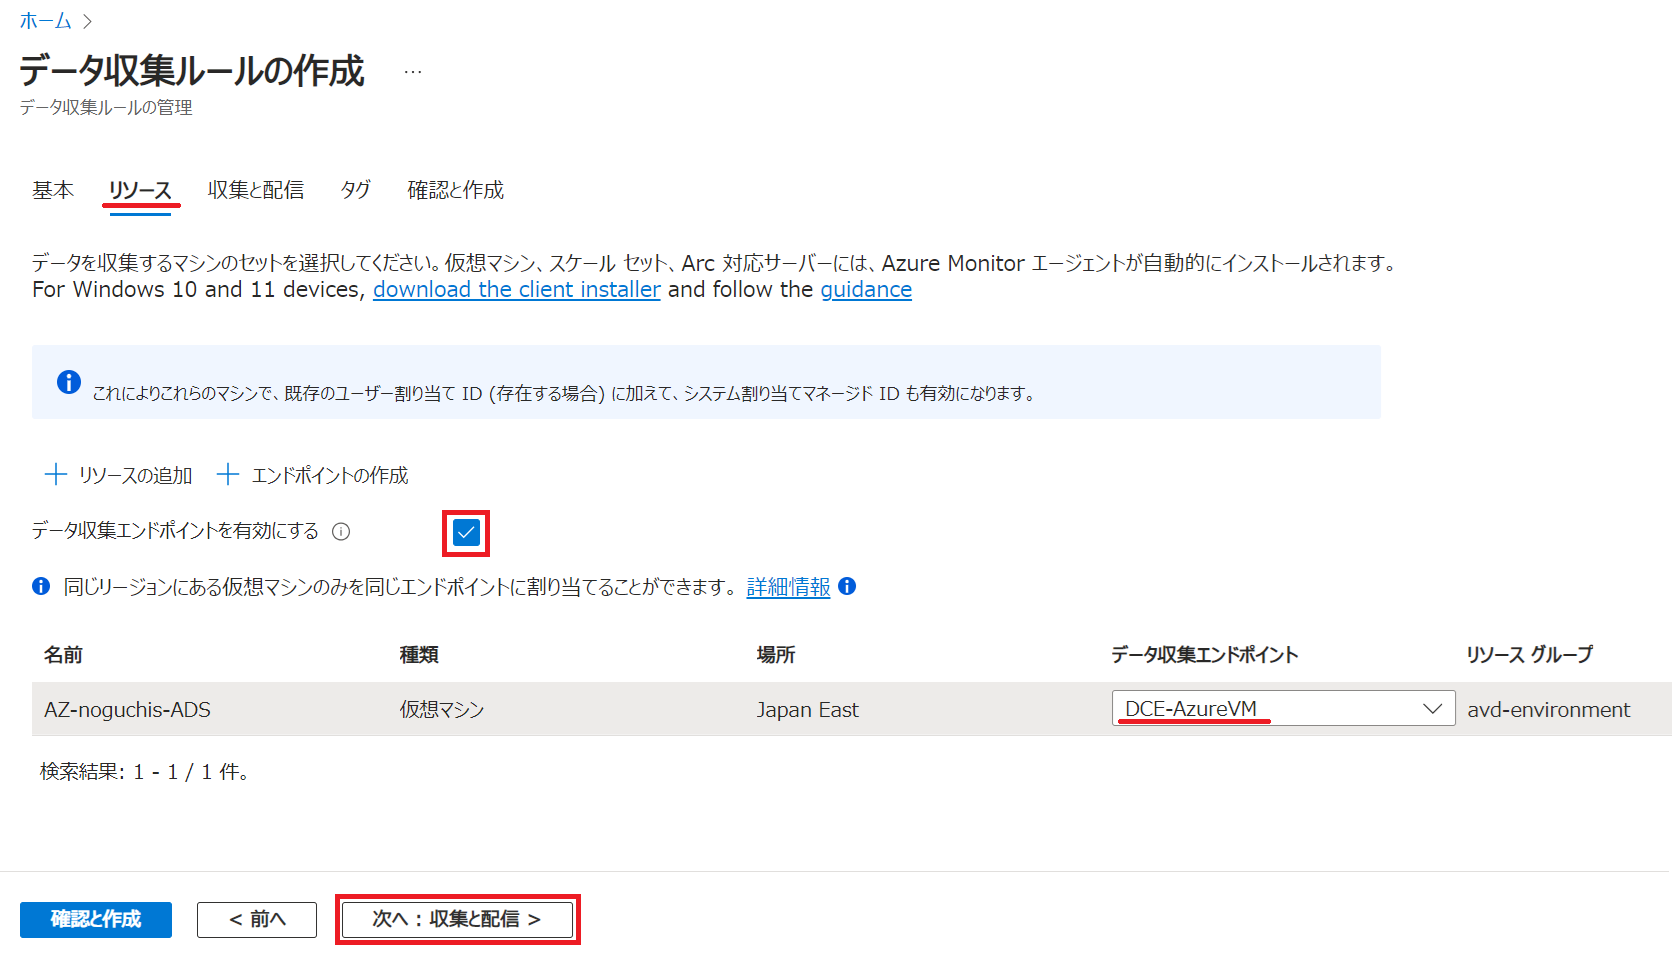
Task: Click the エンドポイントの作成 label
Action: (x=330, y=476)
